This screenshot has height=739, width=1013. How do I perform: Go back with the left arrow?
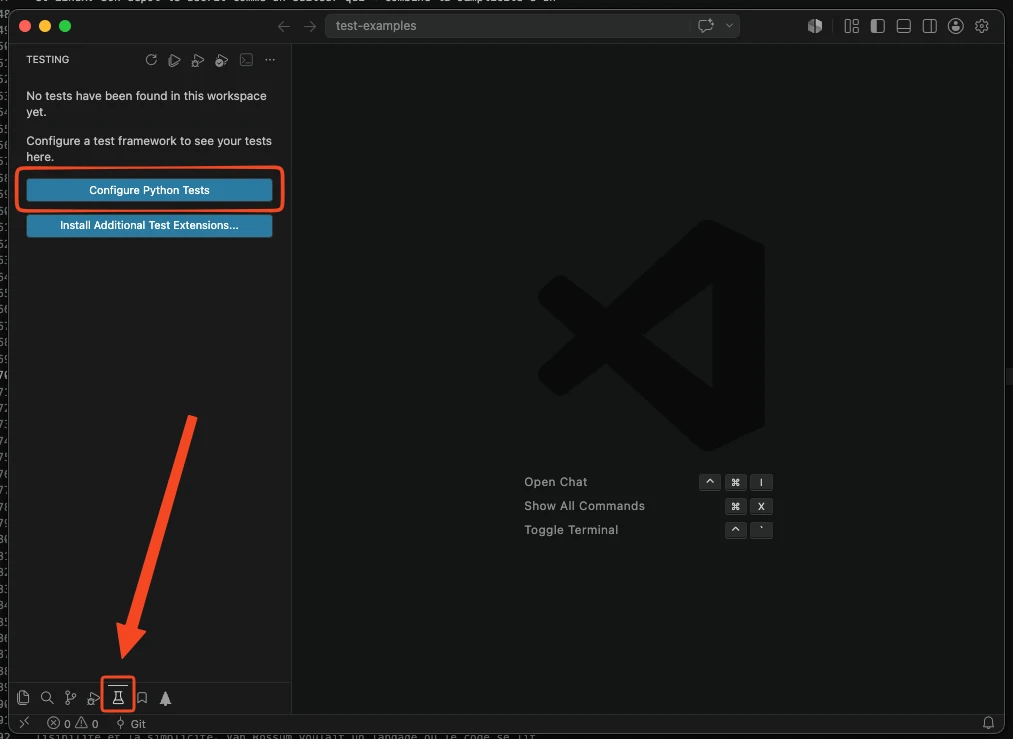pyautogui.click(x=284, y=26)
